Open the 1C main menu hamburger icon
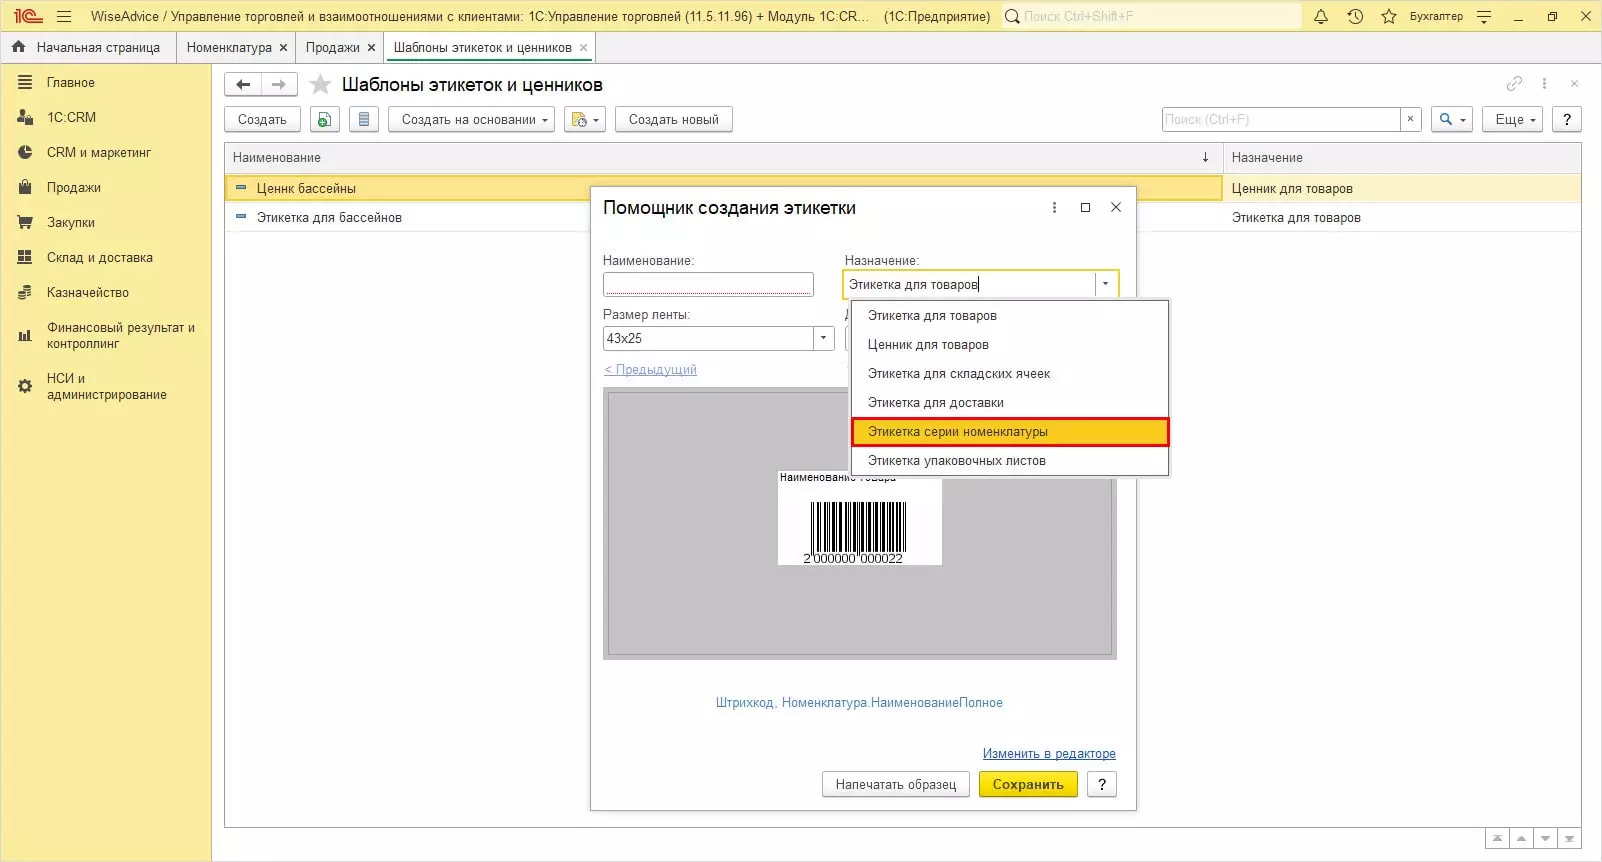The width and height of the screenshot is (1602, 862). (x=64, y=16)
